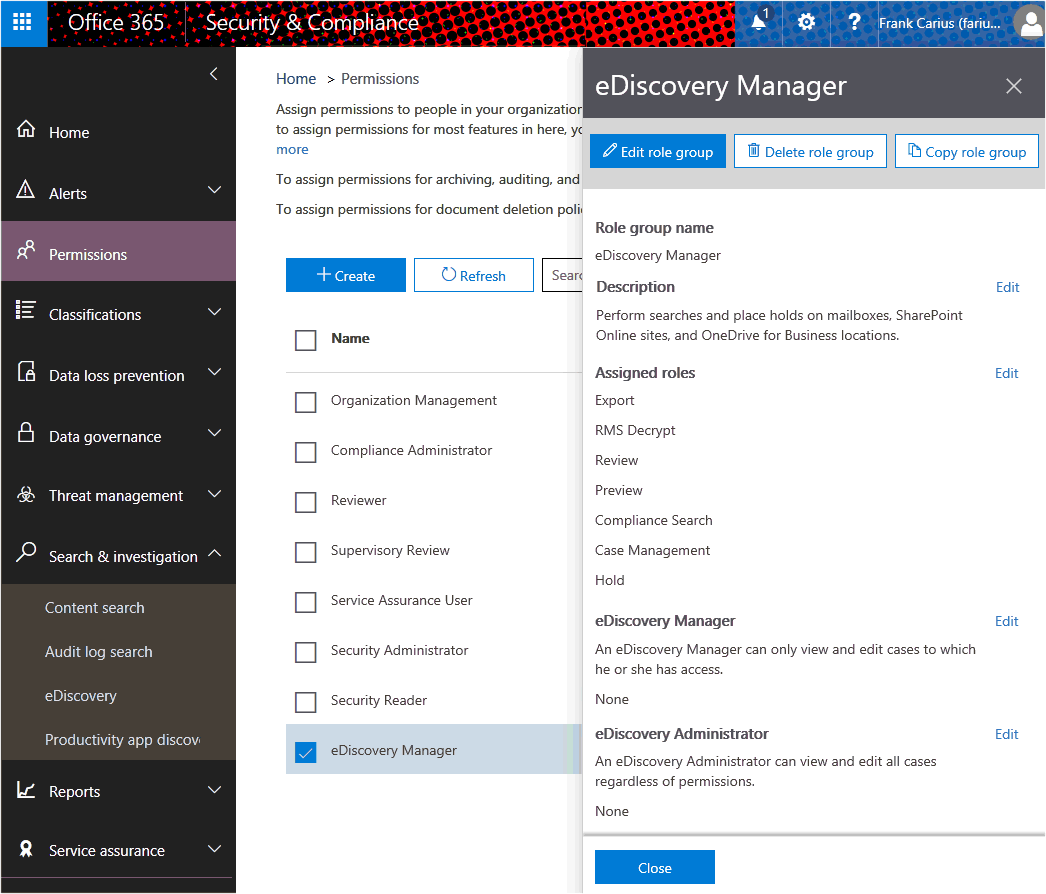Click Security & Compliance header title
Image resolution: width=1046 pixels, height=894 pixels.
click(x=312, y=23)
